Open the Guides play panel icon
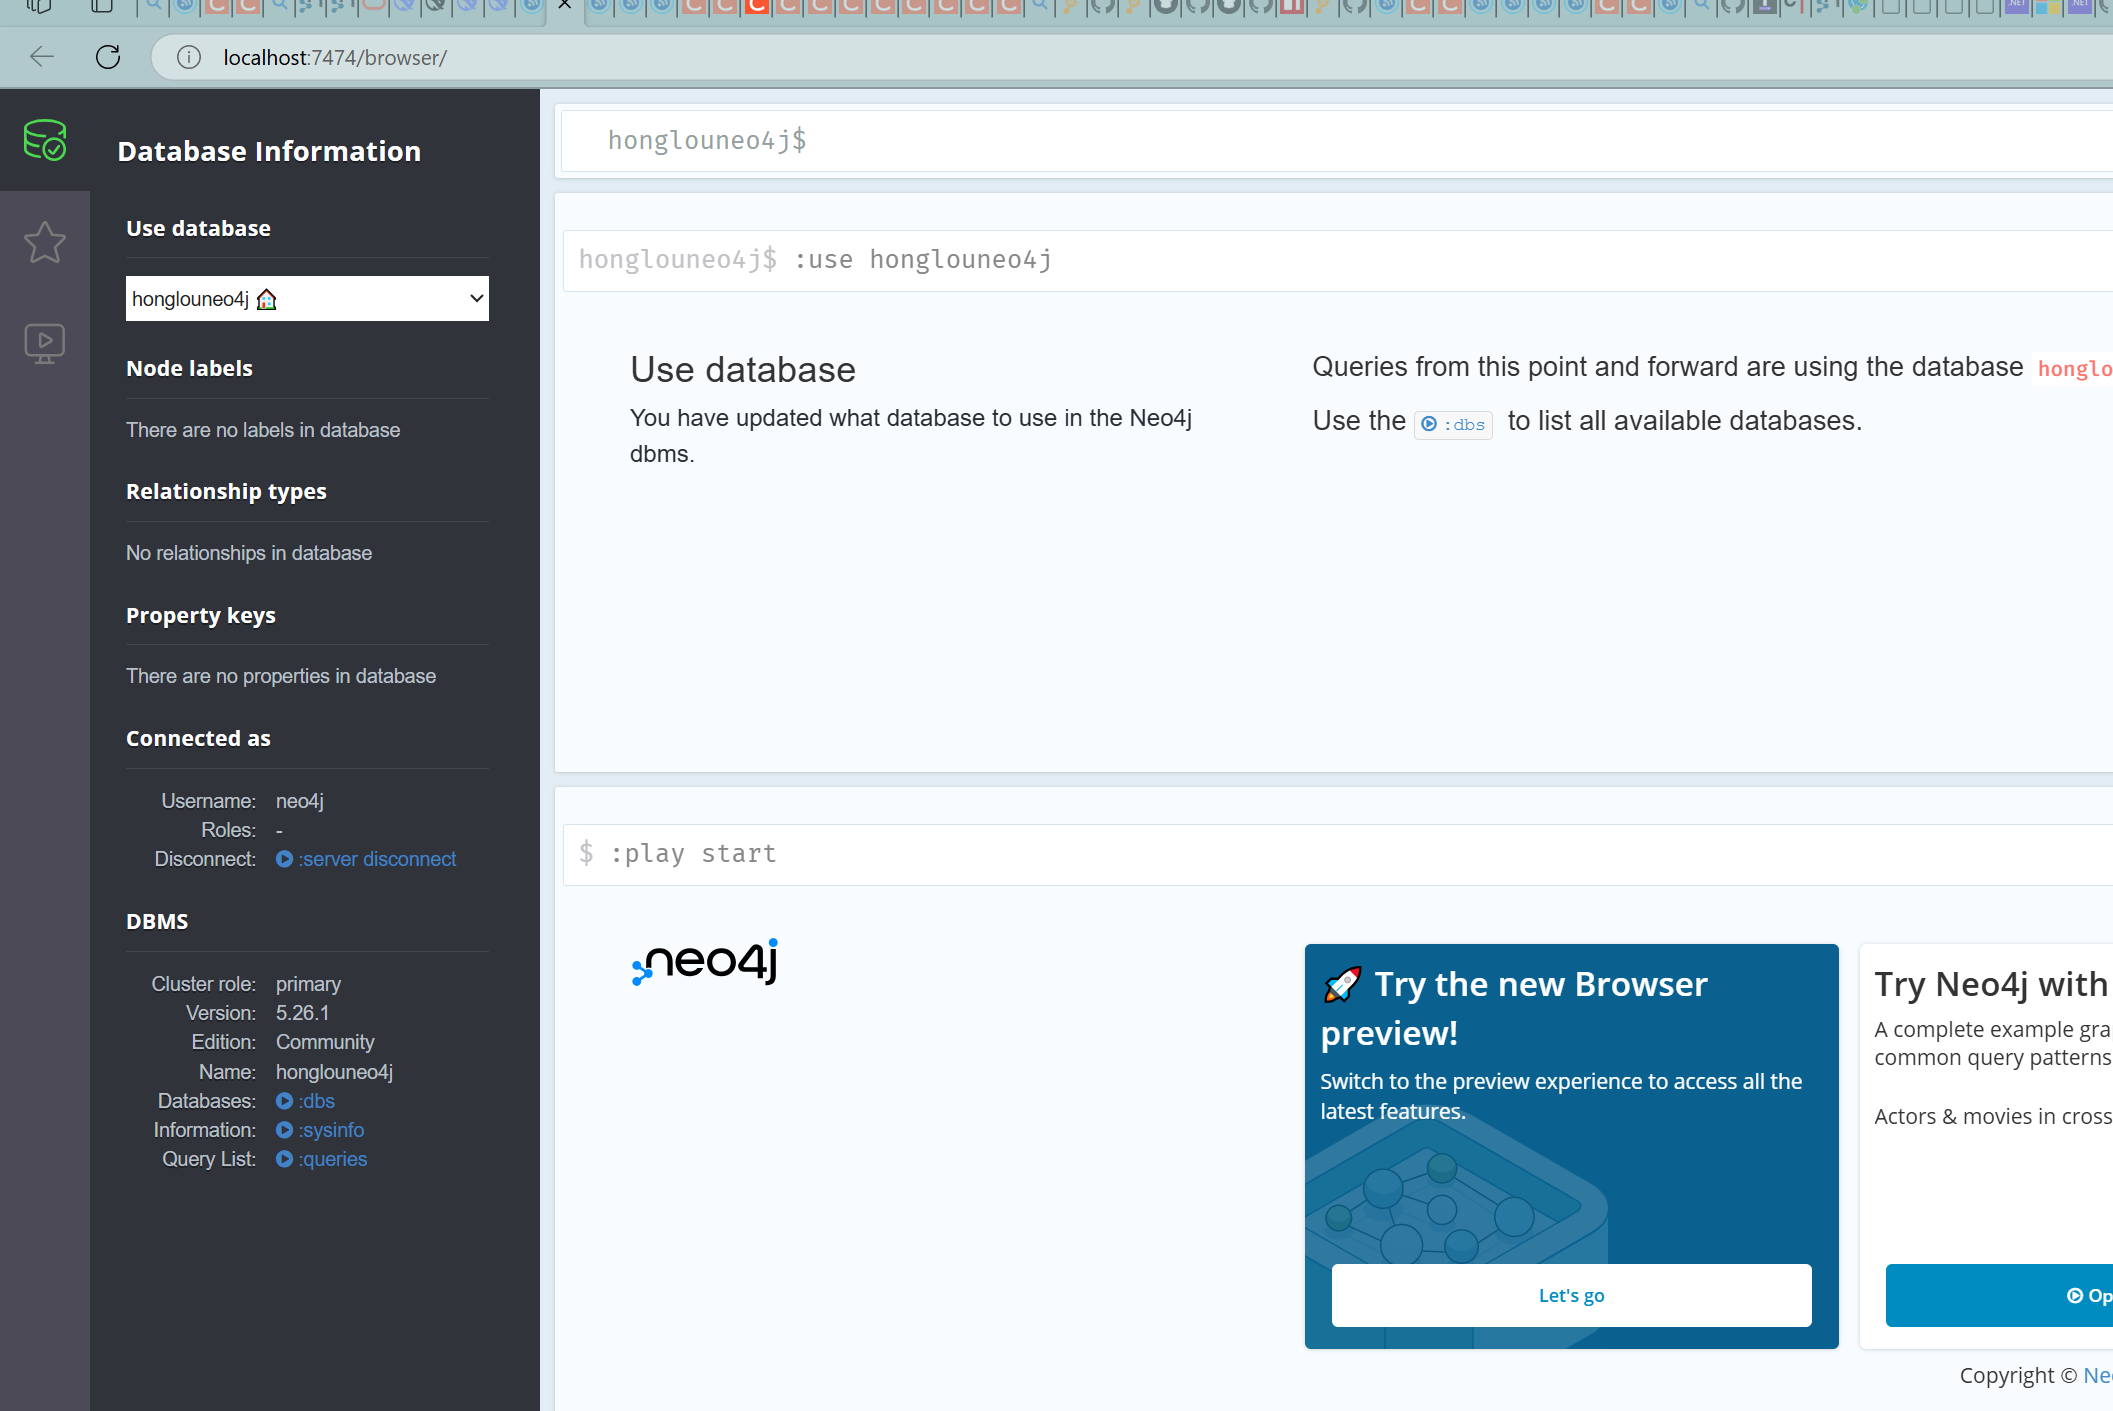Screen dimensions: 2113x1411 click(45, 343)
